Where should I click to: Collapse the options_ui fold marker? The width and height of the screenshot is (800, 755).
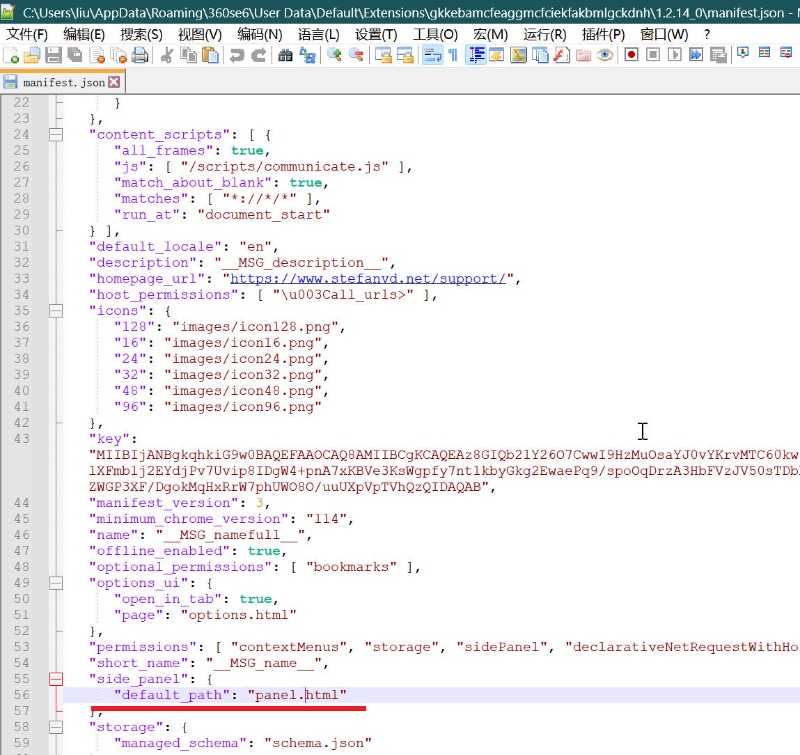(x=56, y=583)
